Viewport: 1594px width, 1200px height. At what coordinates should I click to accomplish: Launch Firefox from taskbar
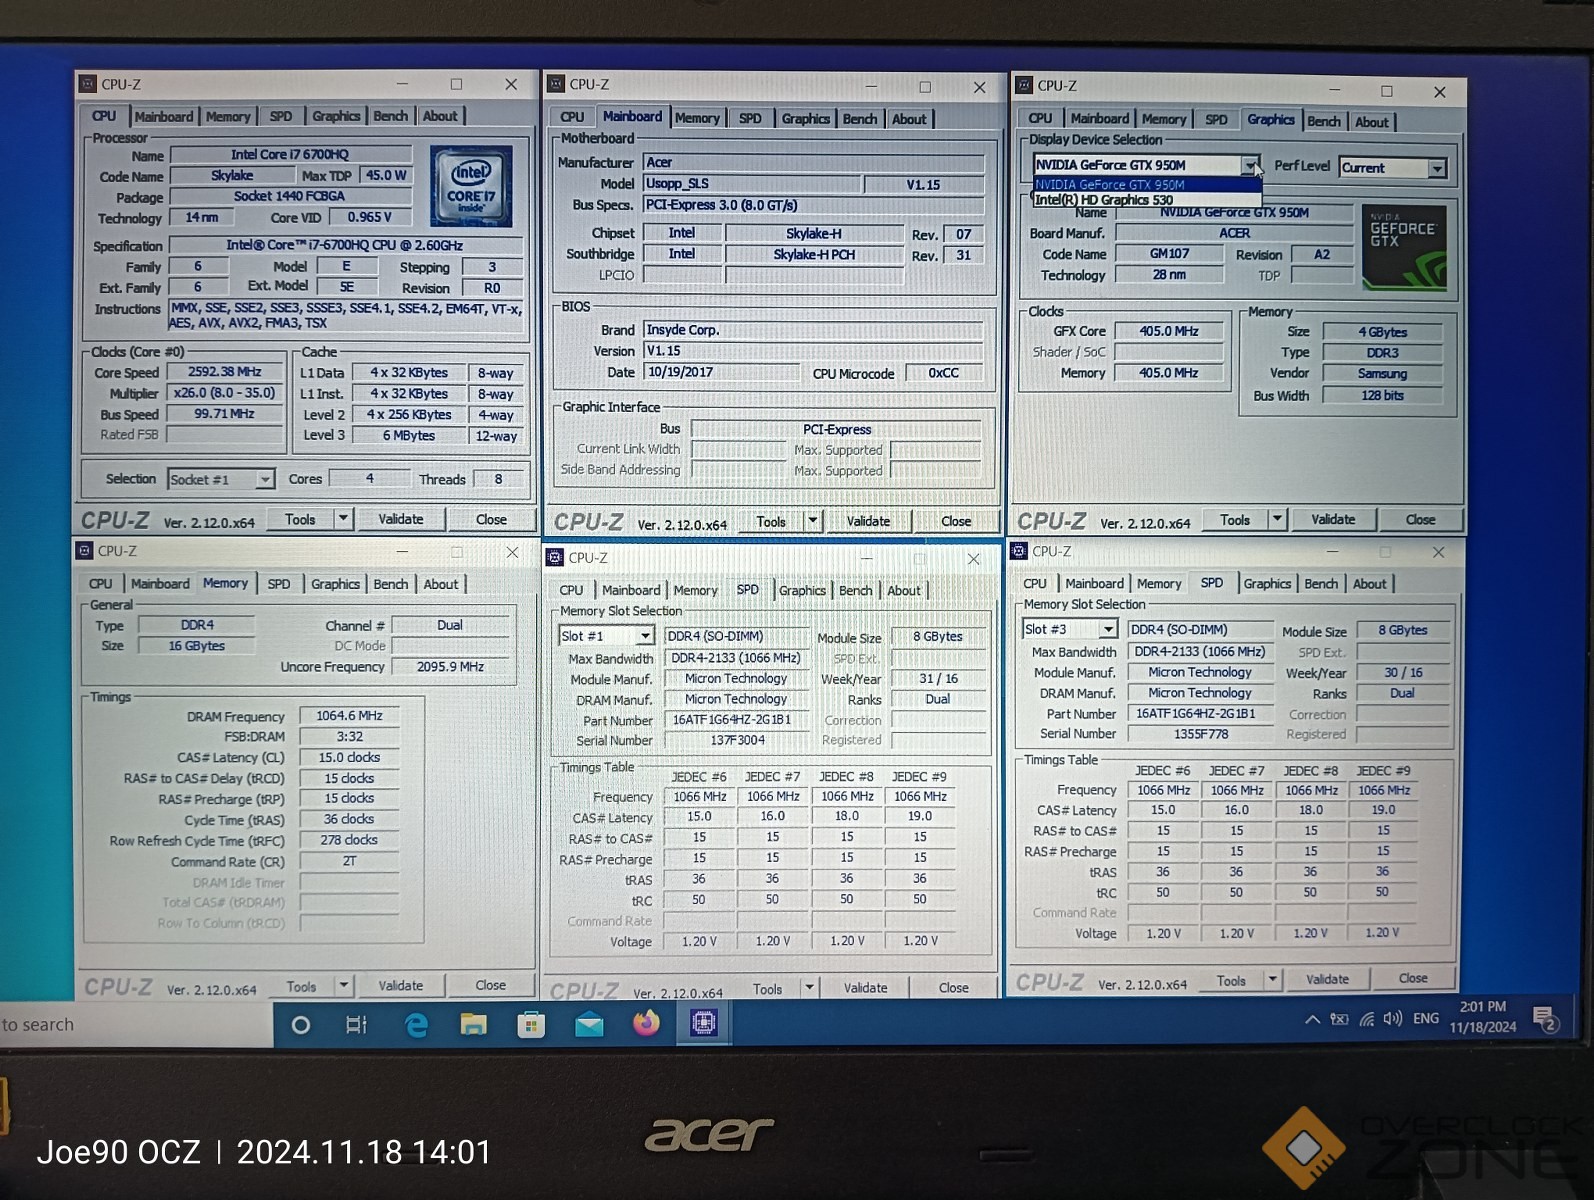click(646, 1023)
